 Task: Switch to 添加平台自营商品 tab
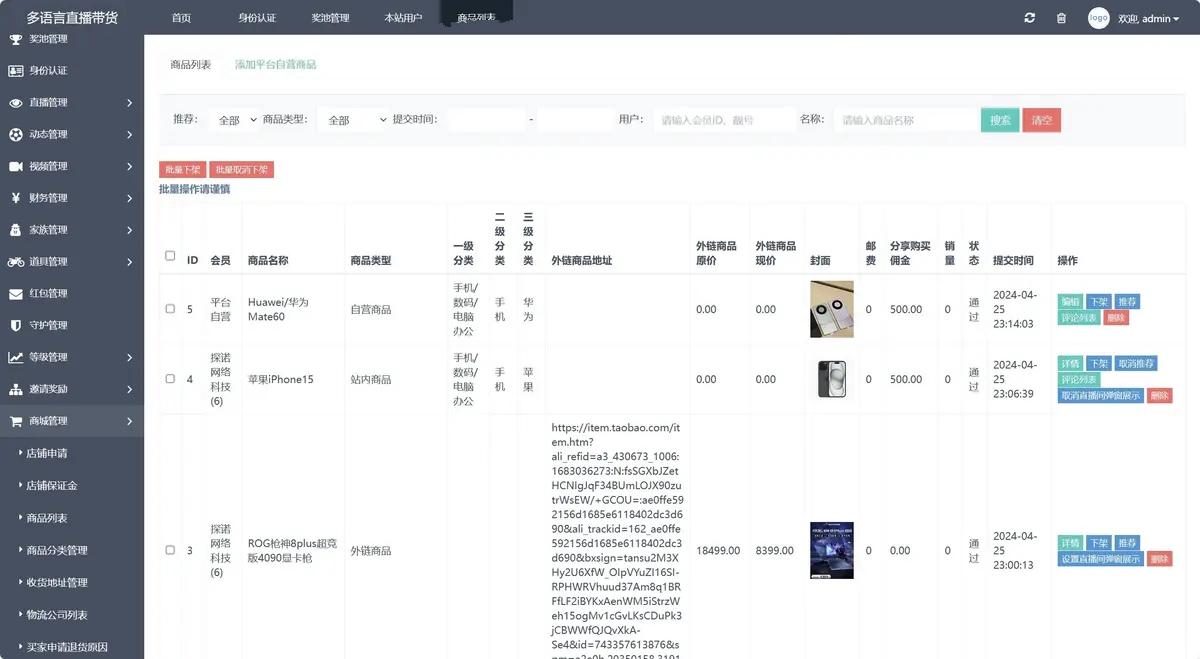point(275,64)
